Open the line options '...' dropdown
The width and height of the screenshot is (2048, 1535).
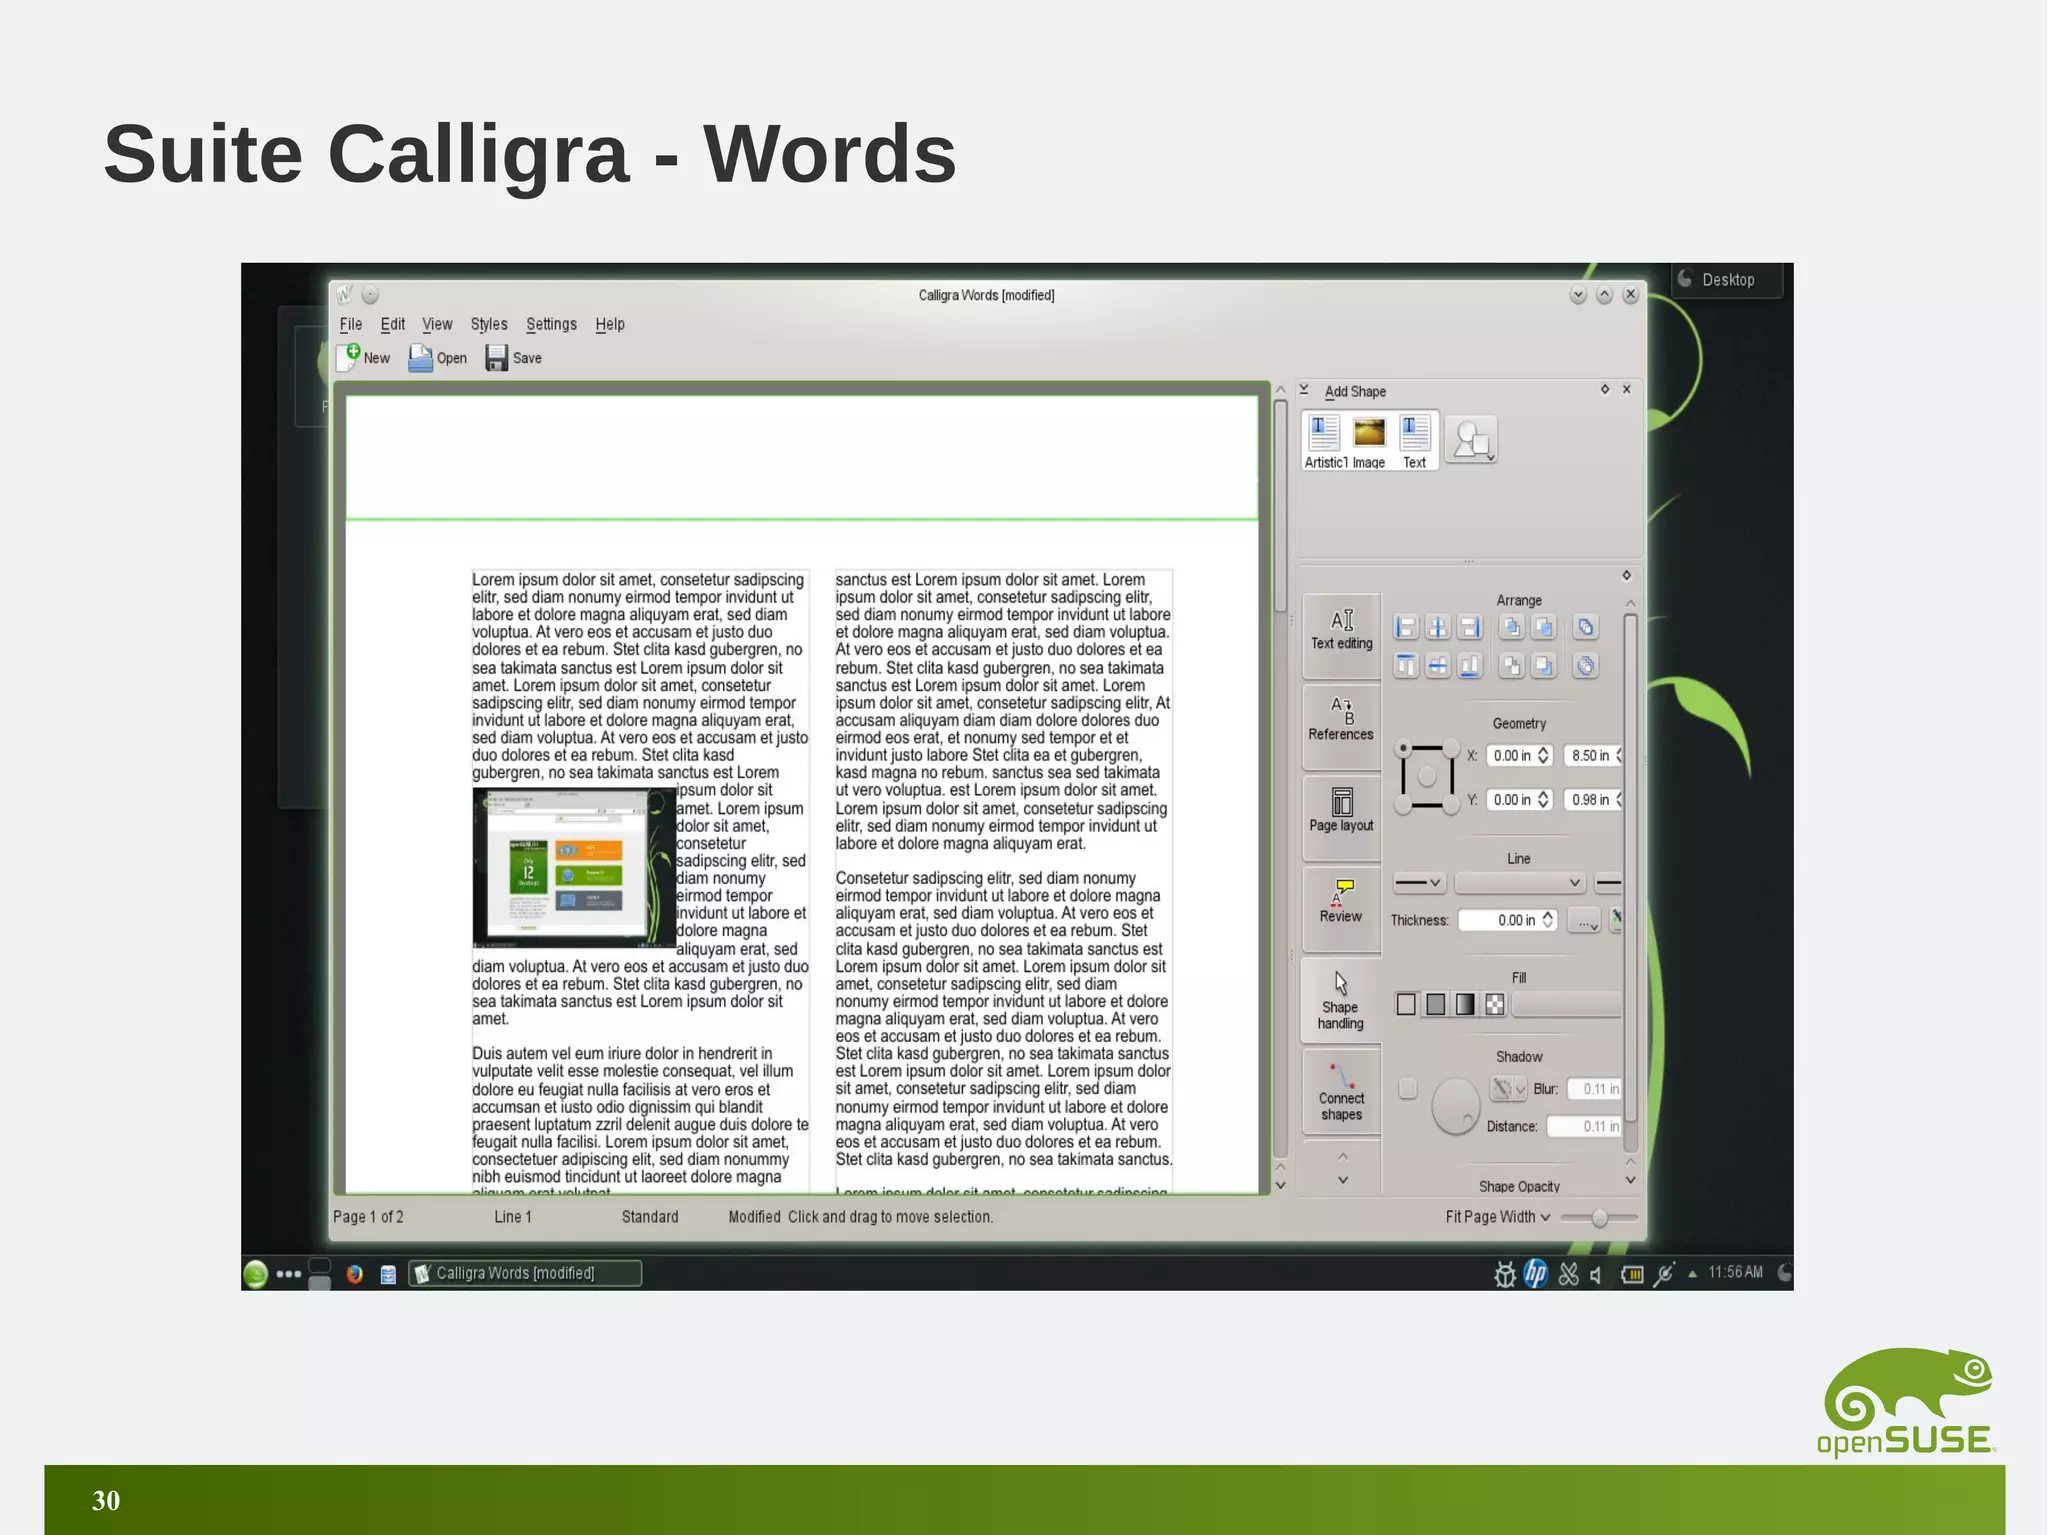1584,921
